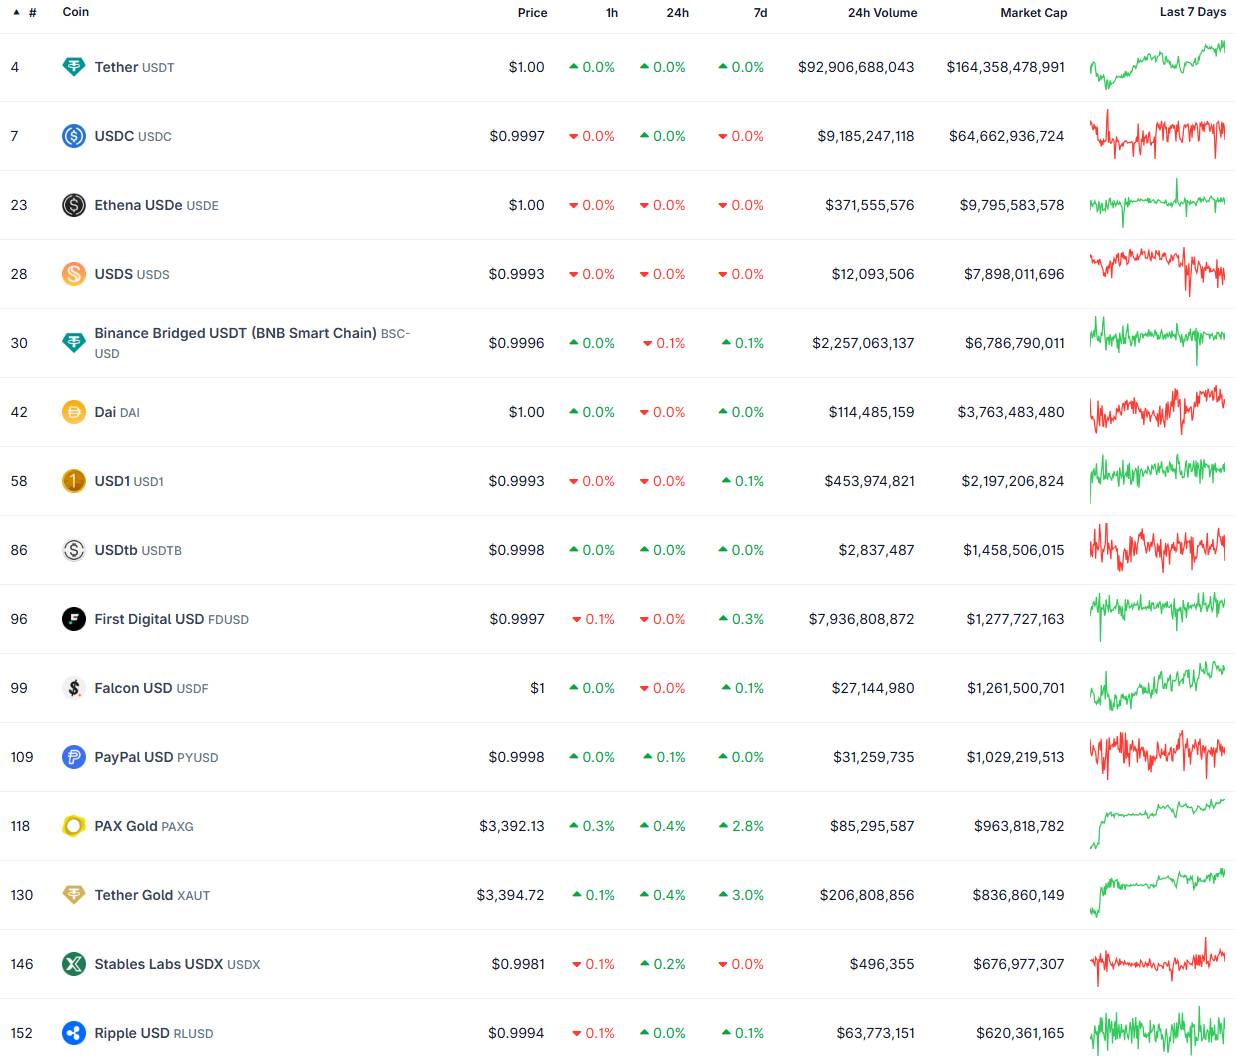1246x1059 pixels.
Task: Sort by the 1h change column
Action: [612, 13]
